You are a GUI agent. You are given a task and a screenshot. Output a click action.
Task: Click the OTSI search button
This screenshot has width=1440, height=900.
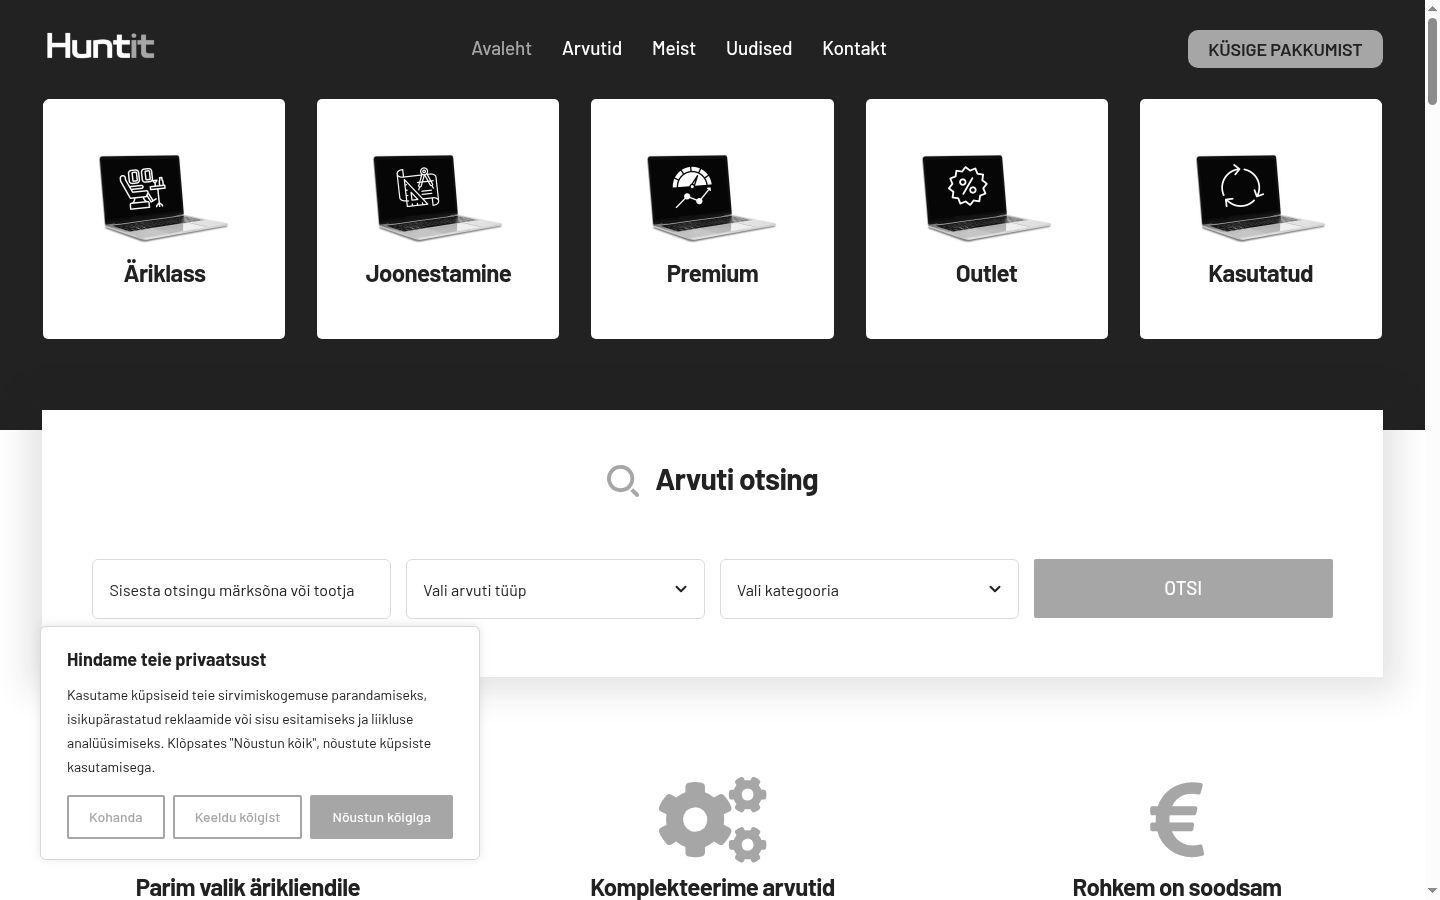[1183, 588]
